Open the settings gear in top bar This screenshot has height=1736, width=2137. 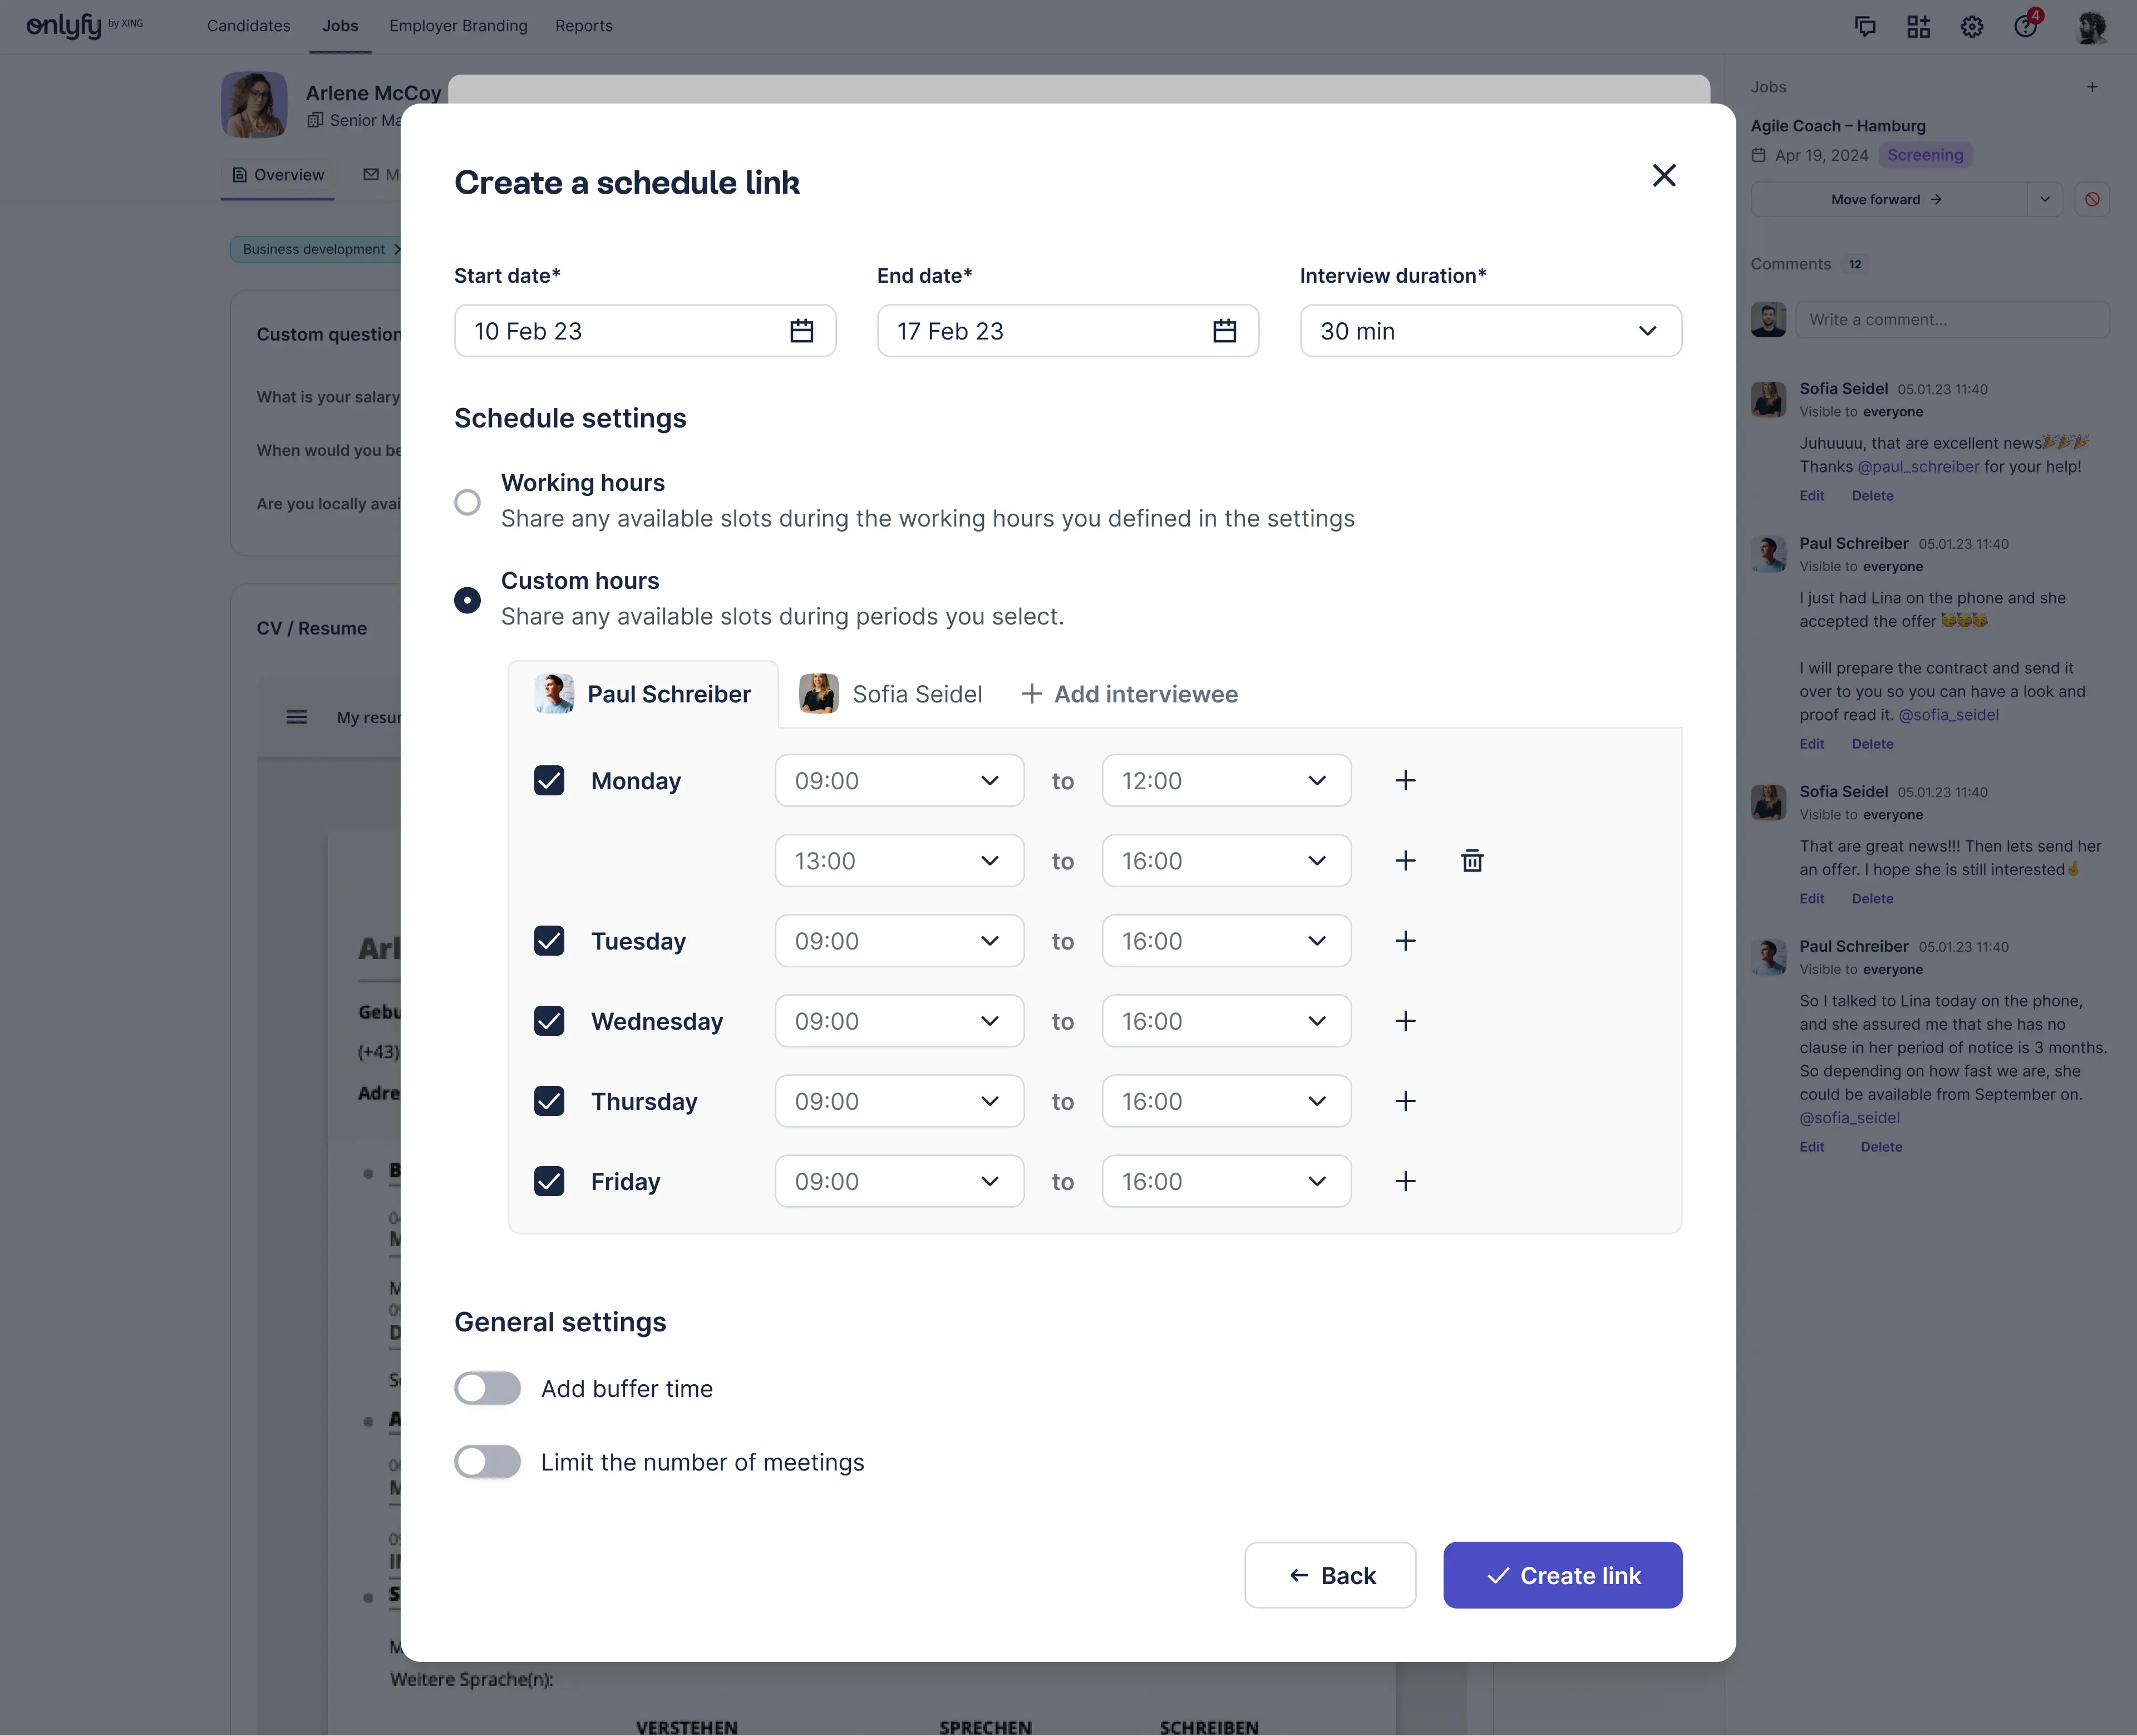1972,26
